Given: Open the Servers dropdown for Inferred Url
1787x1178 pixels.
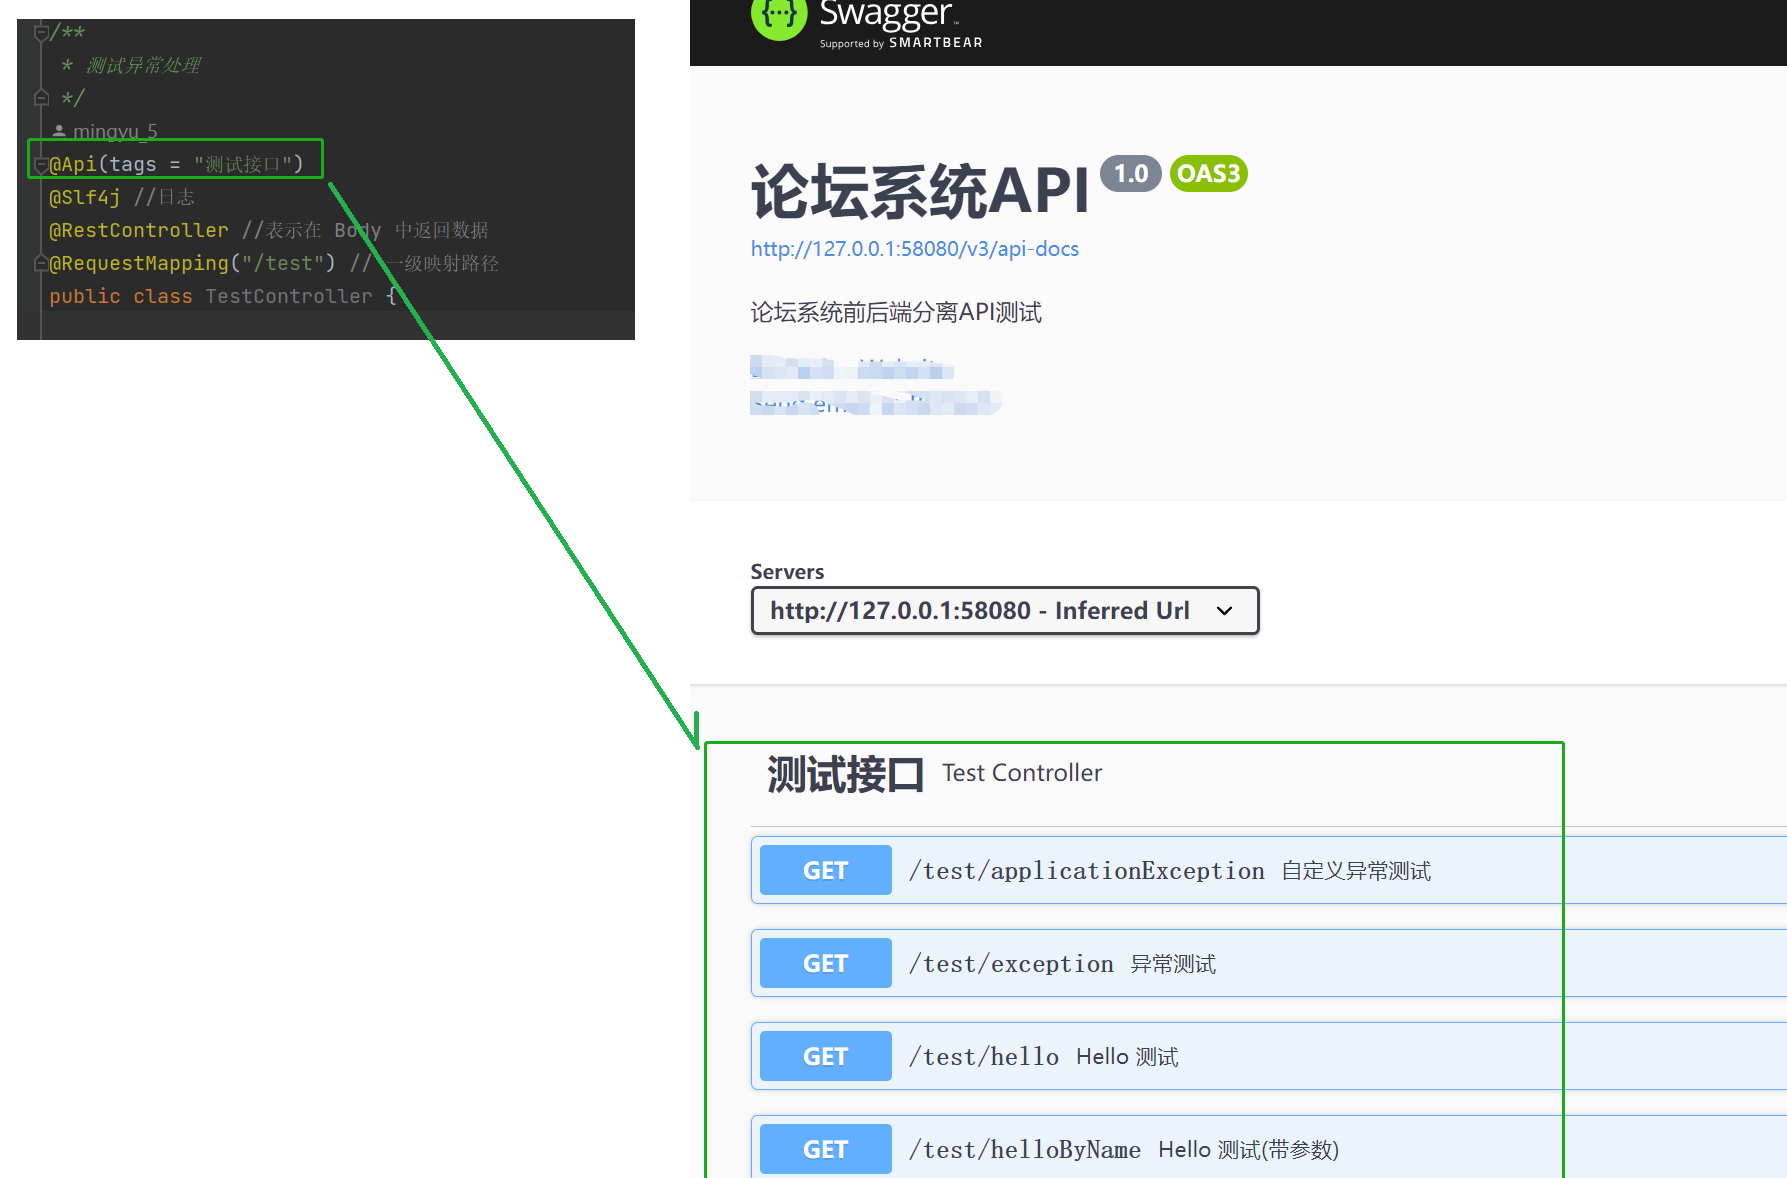Looking at the screenshot, I should tap(1004, 610).
